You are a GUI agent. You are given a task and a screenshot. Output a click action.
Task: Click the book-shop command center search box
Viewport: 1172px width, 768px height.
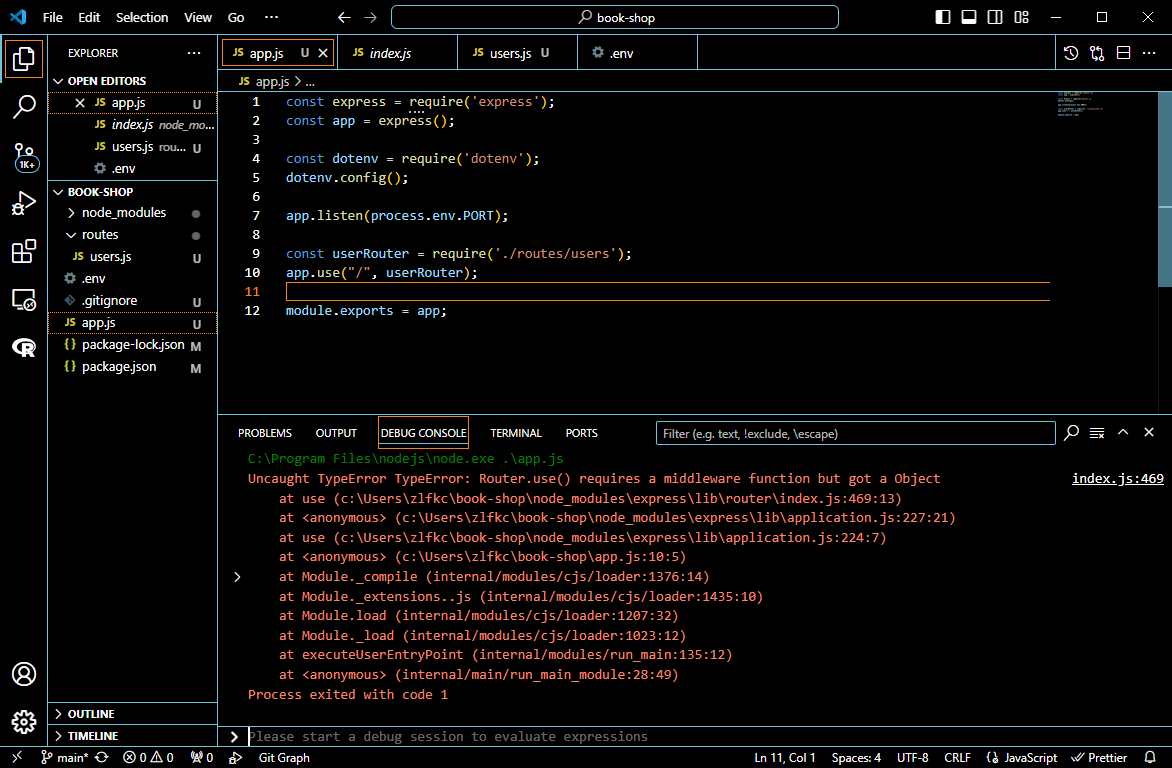tap(614, 17)
